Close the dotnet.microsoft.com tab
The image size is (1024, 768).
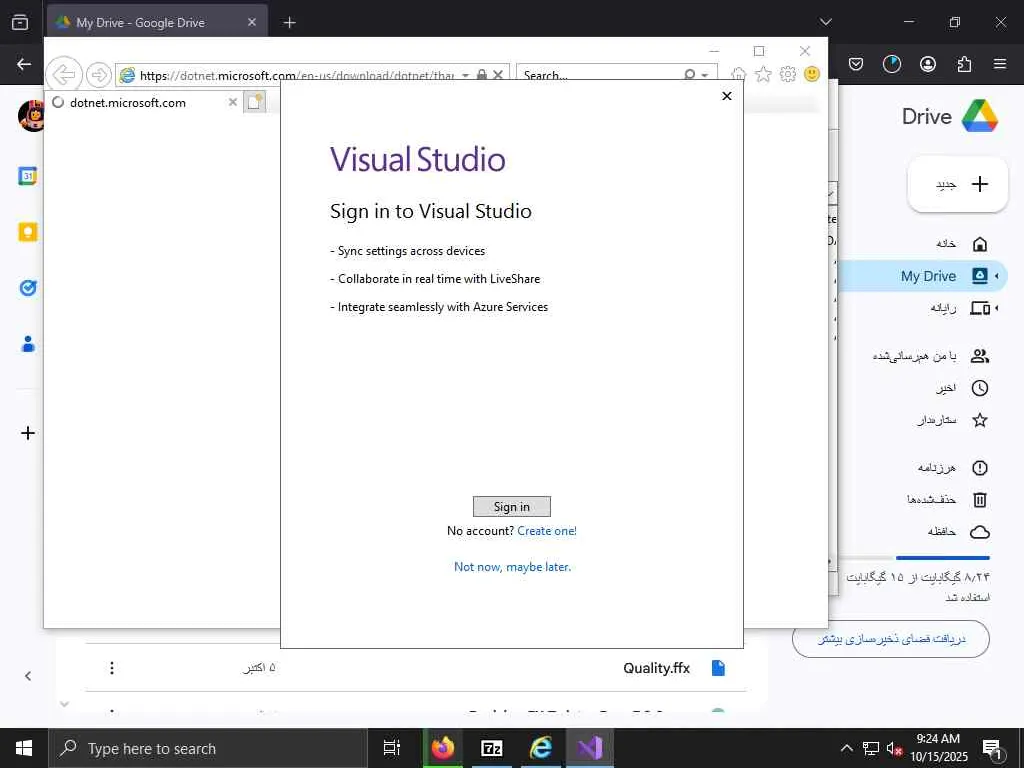click(232, 103)
